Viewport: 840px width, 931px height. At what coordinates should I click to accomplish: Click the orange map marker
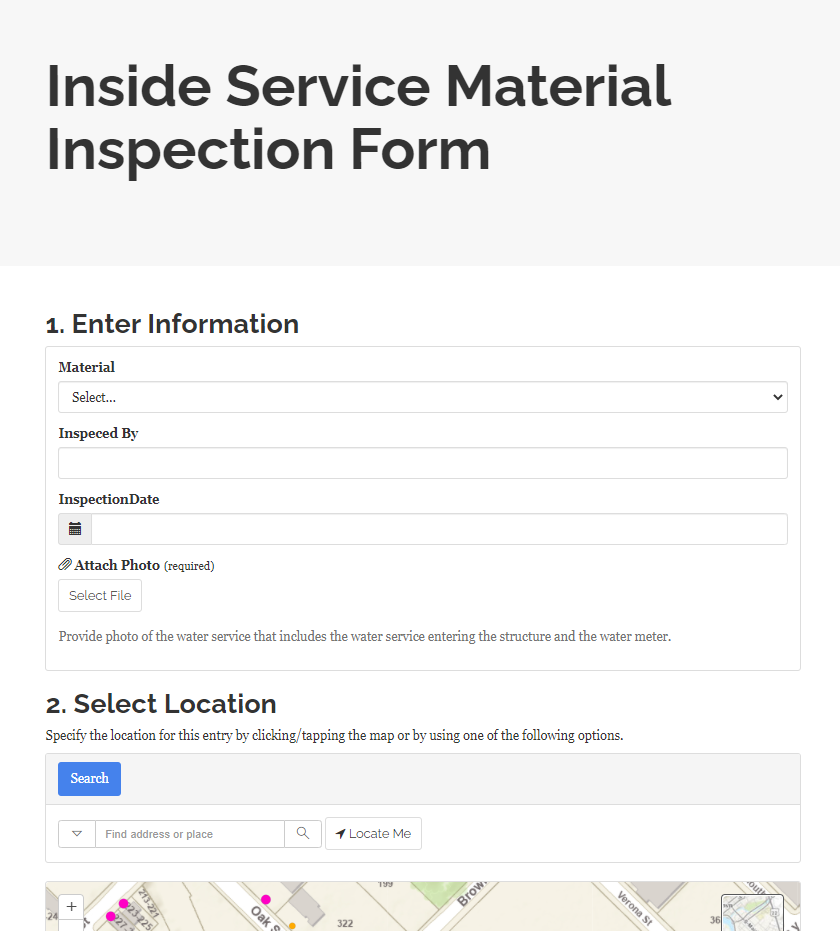tap(290, 927)
